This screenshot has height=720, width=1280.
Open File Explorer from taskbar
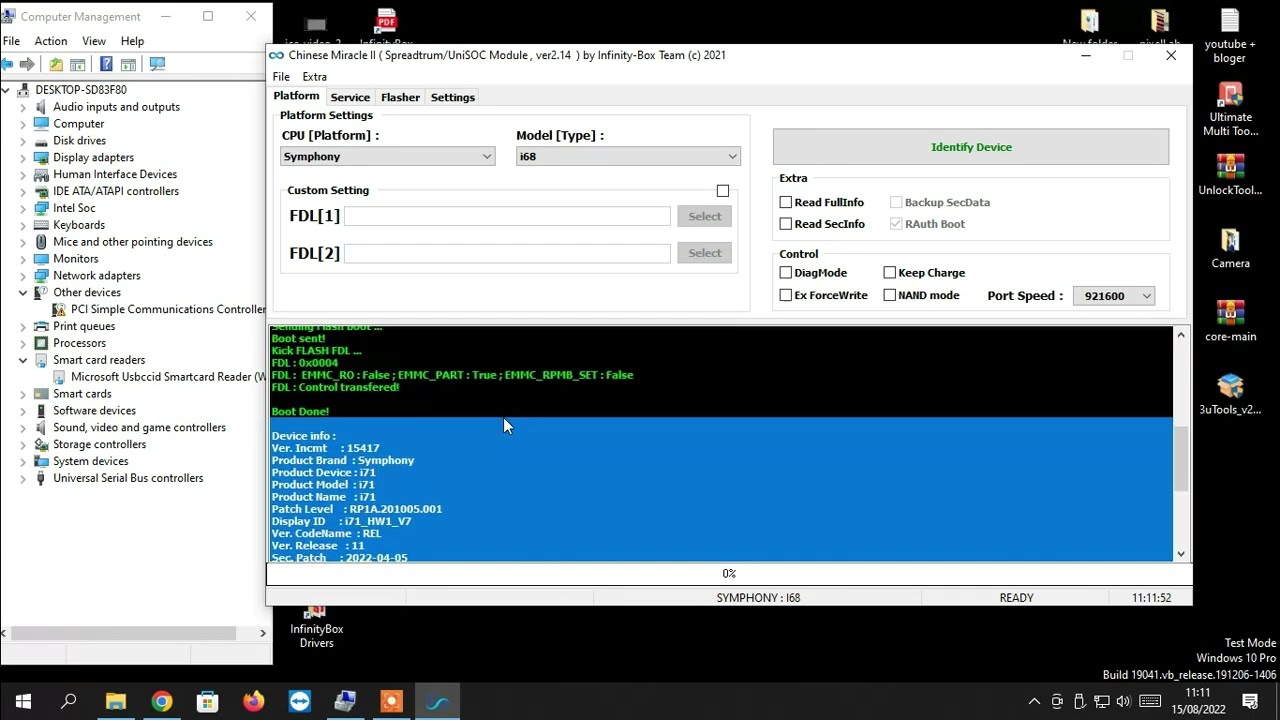click(x=116, y=702)
